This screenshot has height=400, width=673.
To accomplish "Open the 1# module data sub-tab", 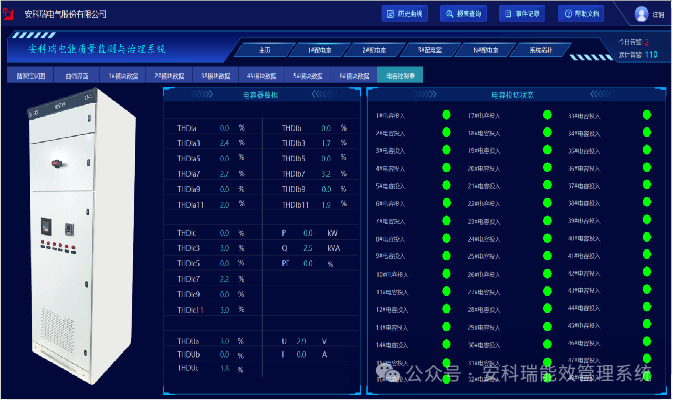I will (x=123, y=76).
